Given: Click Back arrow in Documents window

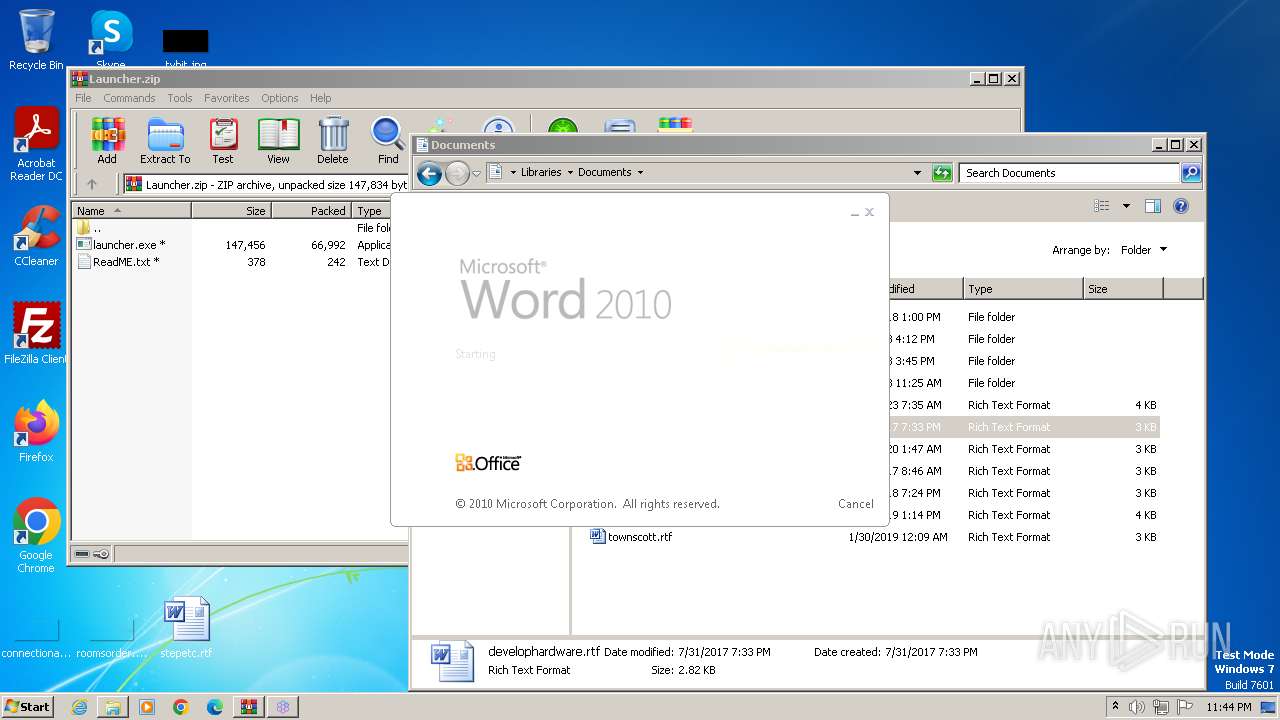Looking at the screenshot, I should 429,173.
